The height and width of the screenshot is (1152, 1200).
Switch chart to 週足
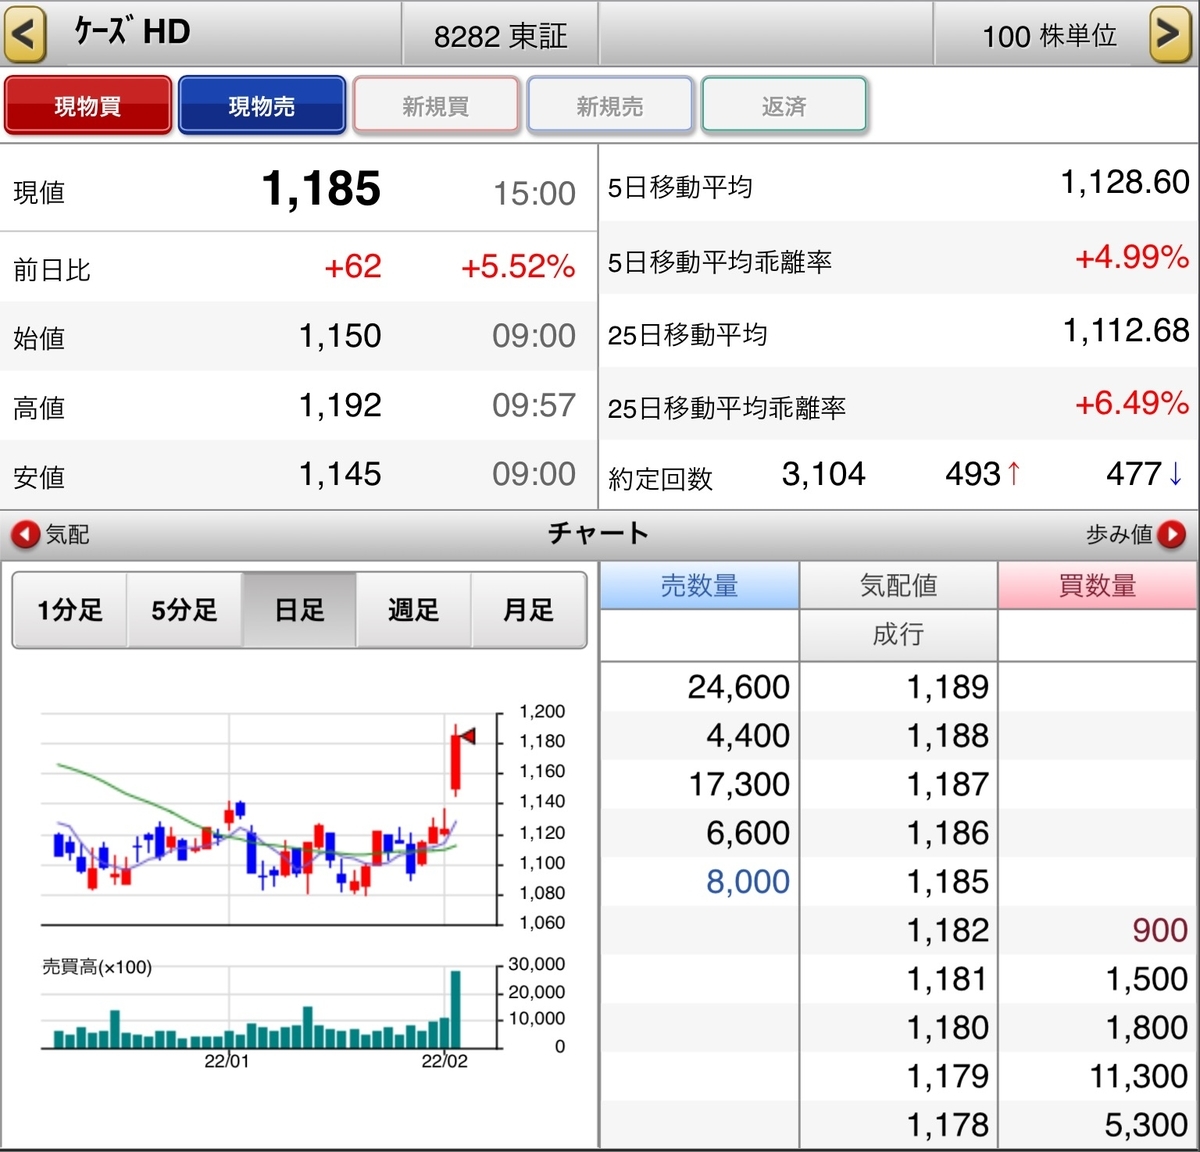(413, 610)
